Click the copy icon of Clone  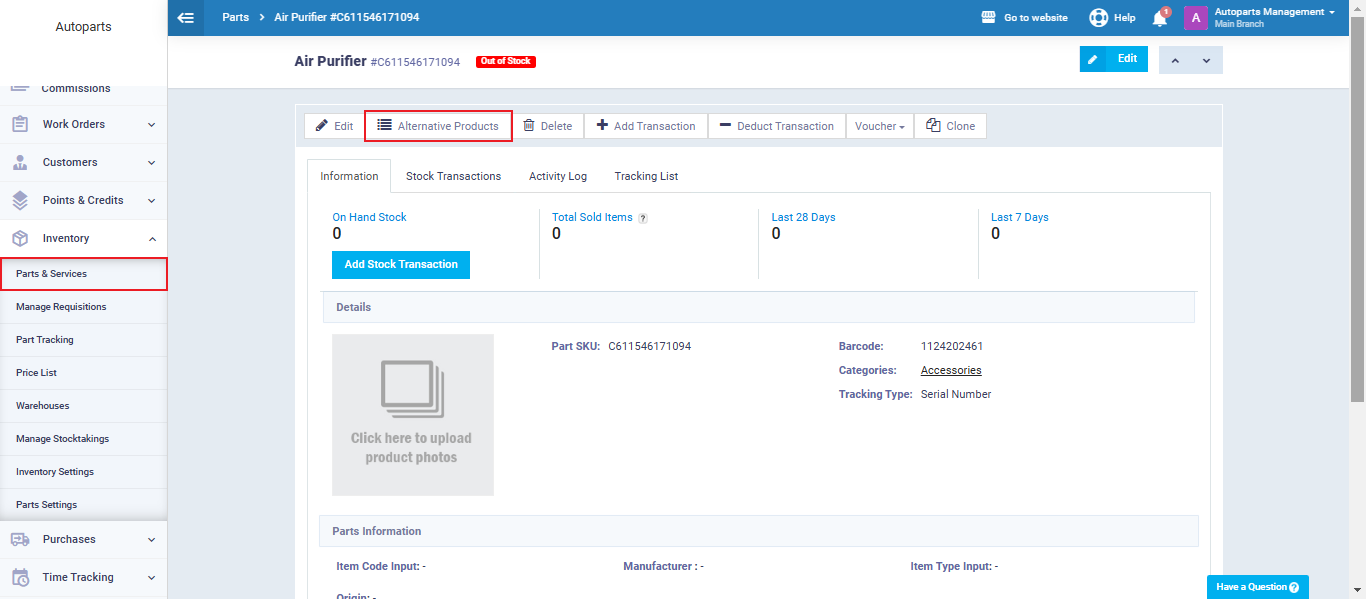point(933,126)
